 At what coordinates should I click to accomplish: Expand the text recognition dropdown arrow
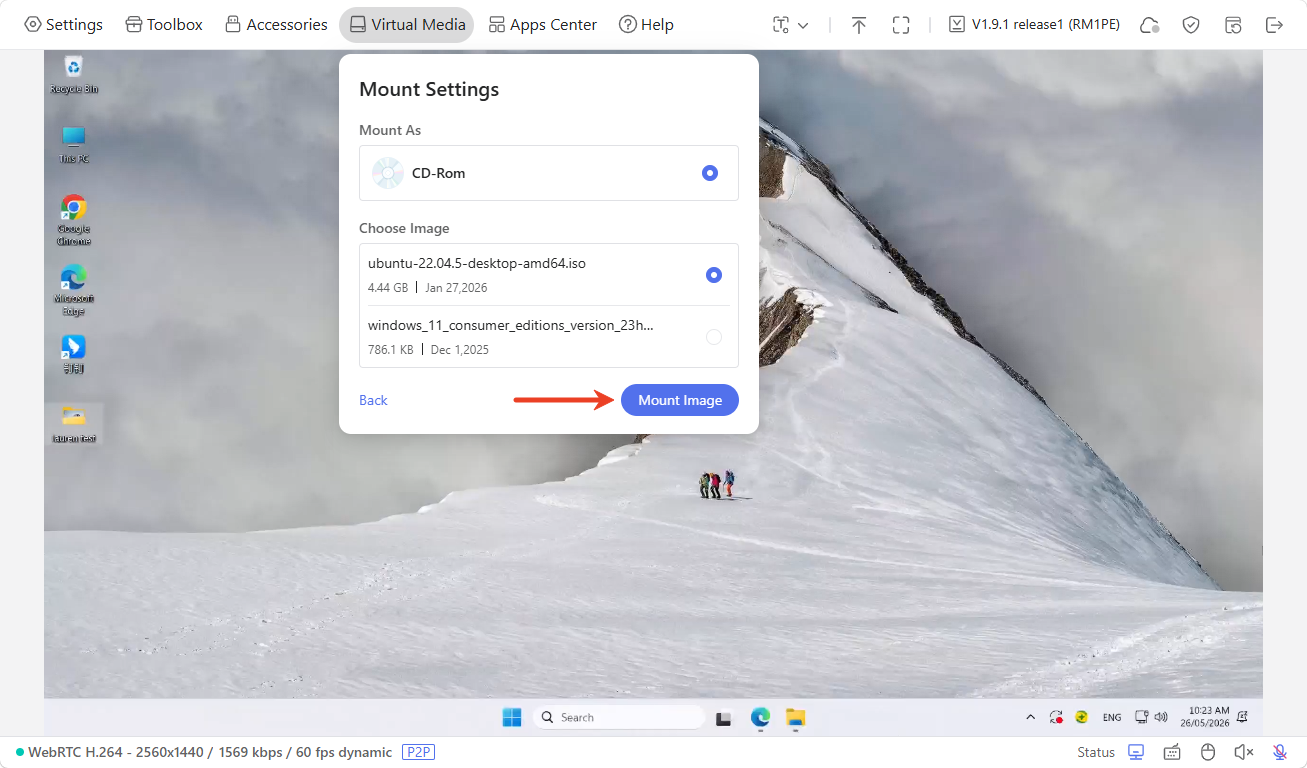tap(802, 25)
